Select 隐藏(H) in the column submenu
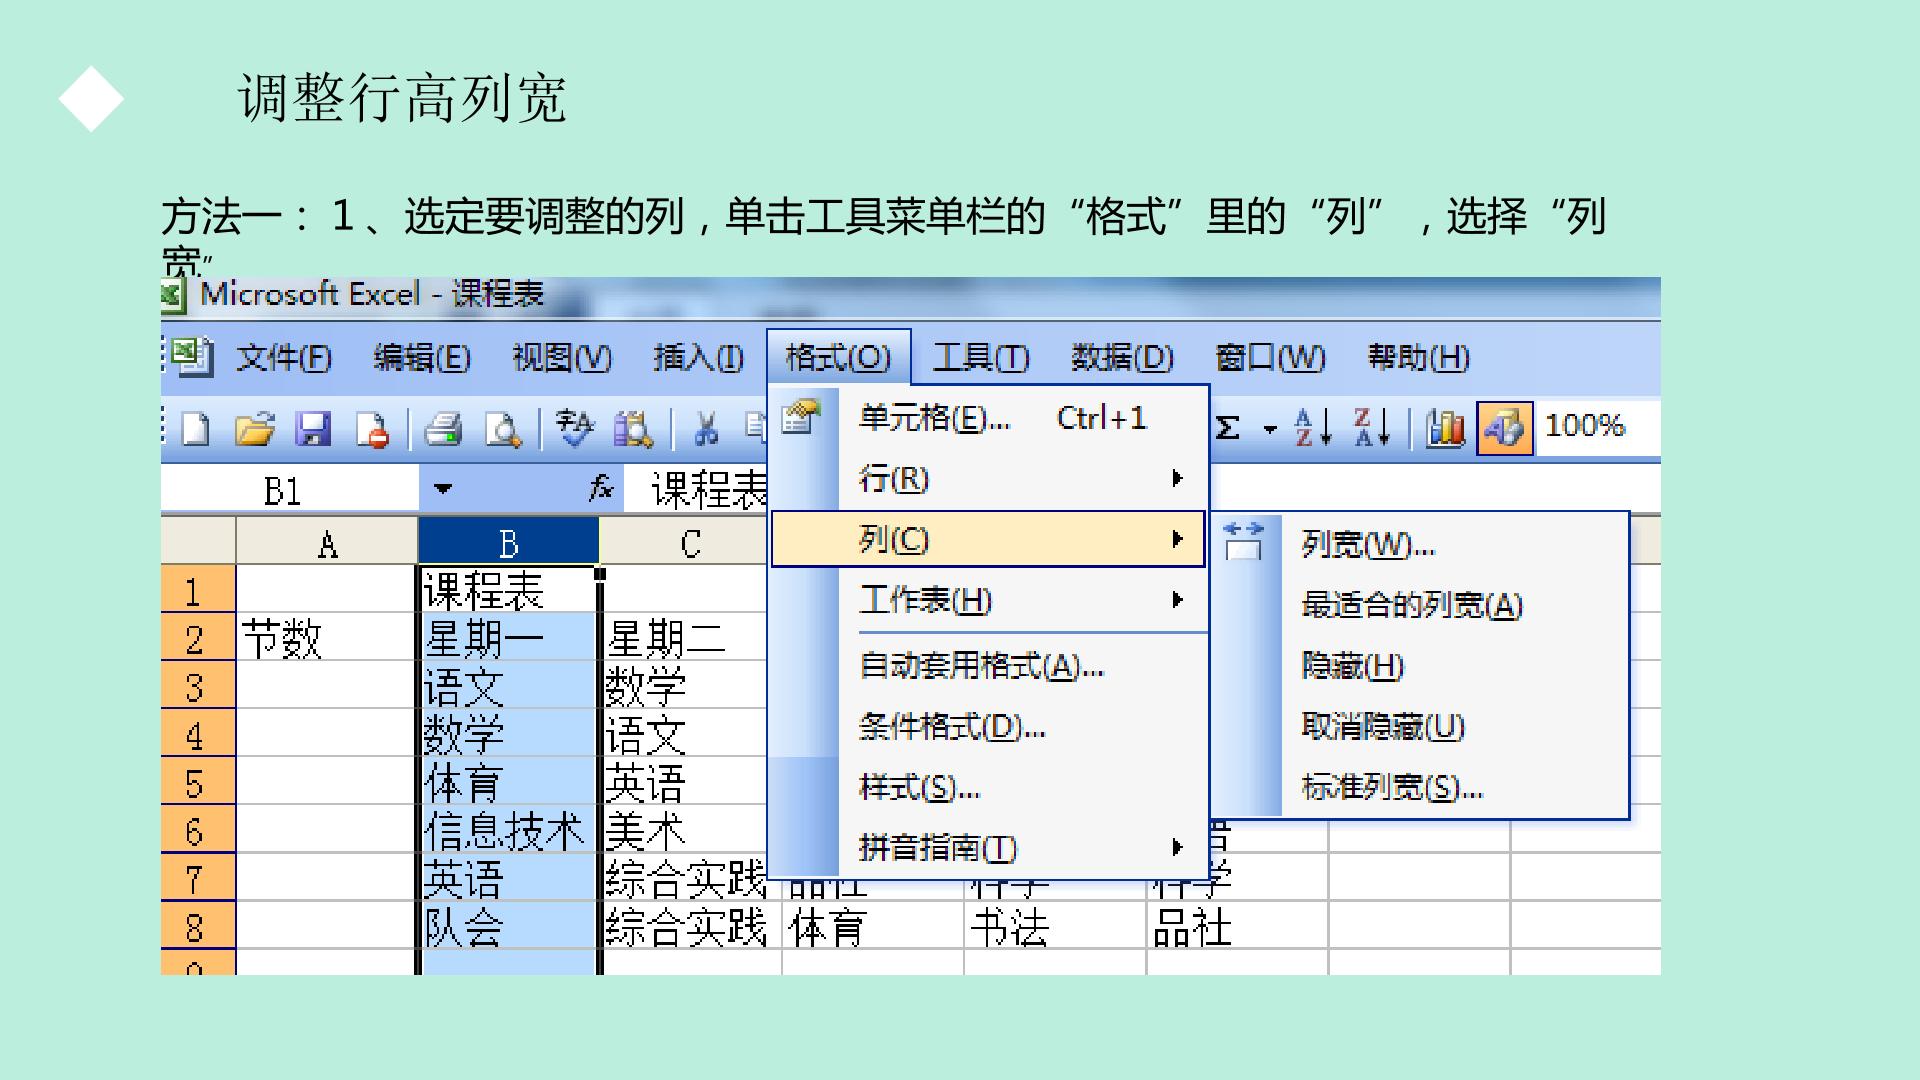This screenshot has width=1920, height=1080. [x=1420, y=666]
